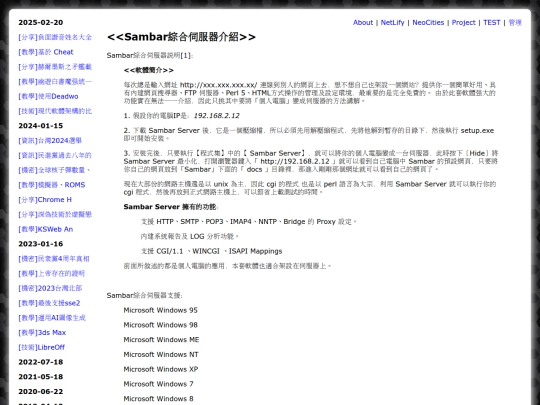
Task: Click the 'Sambar Server 擁有的功能' bold heading
Action: [170, 207]
